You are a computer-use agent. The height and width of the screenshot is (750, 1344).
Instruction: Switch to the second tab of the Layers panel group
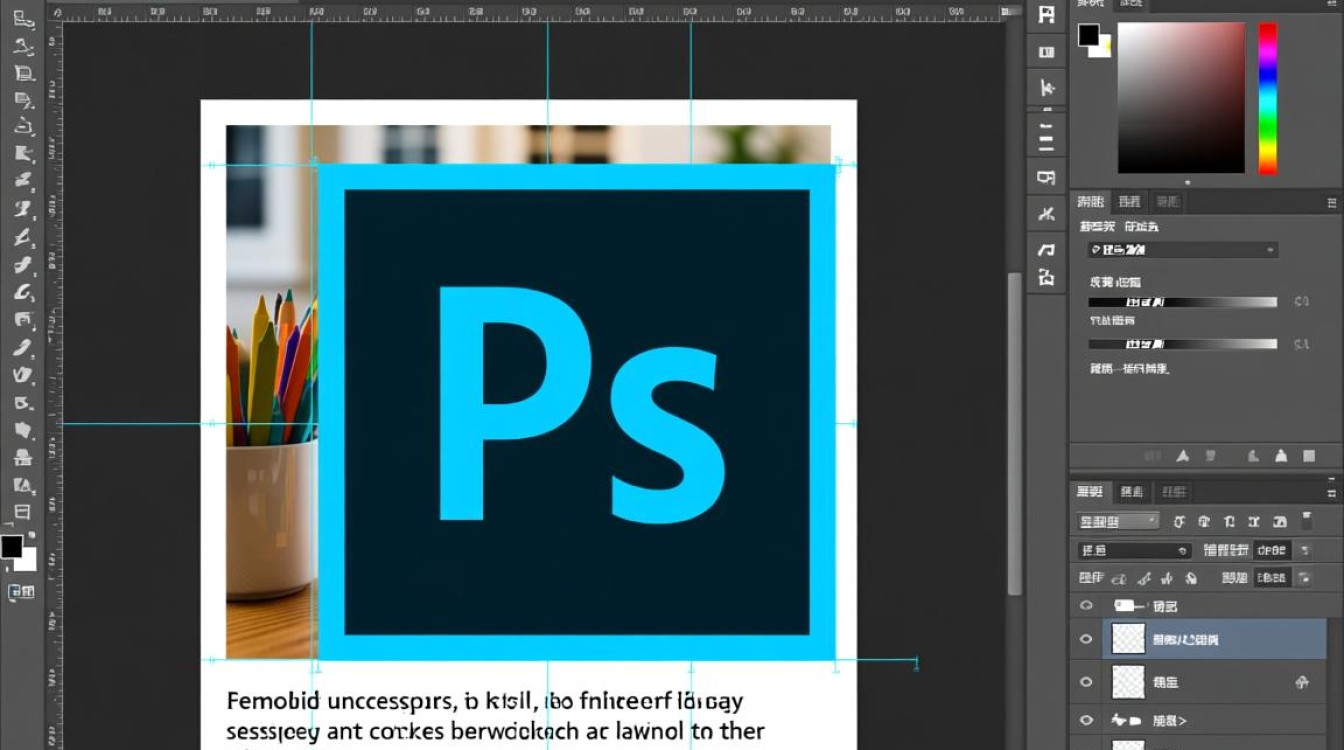pyautogui.click(x=1131, y=492)
